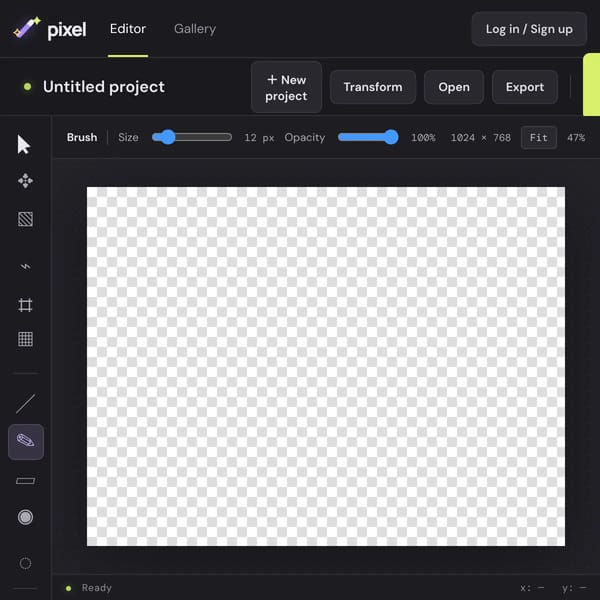Click the 100% opacity value

coord(423,137)
